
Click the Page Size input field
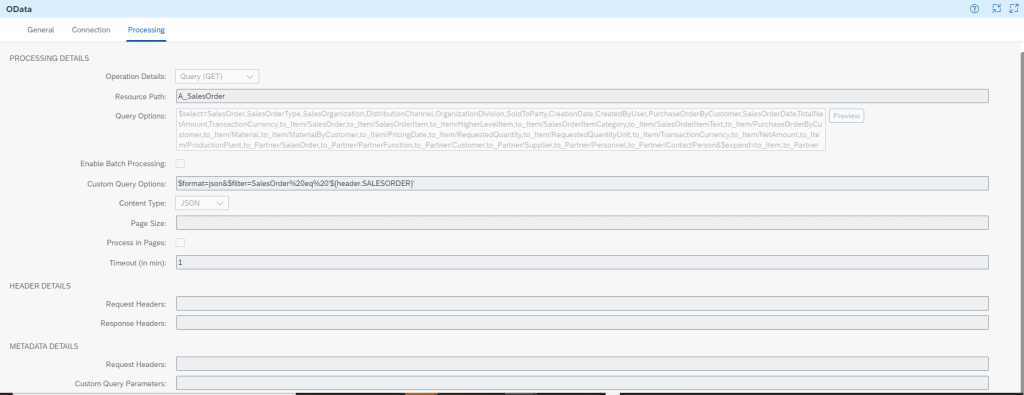tap(582, 223)
